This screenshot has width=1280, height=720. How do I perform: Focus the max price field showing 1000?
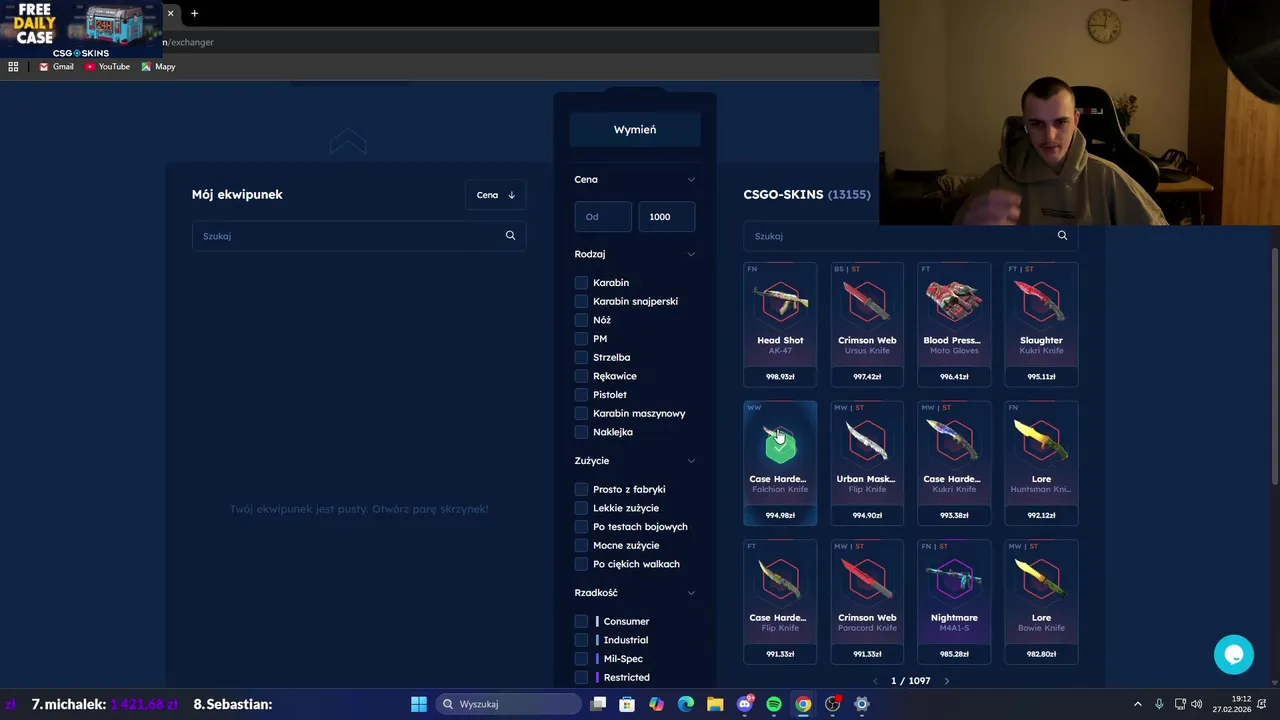tap(666, 217)
